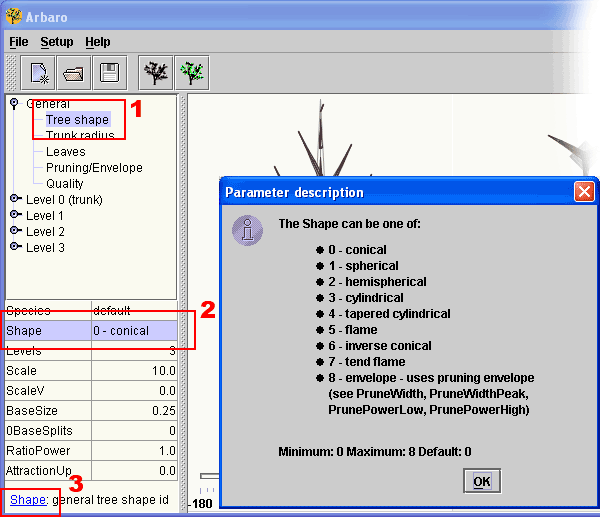This screenshot has height=517, width=600.
Task: Select Pruning/Envelope in the tree
Action: (x=94, y=168)
